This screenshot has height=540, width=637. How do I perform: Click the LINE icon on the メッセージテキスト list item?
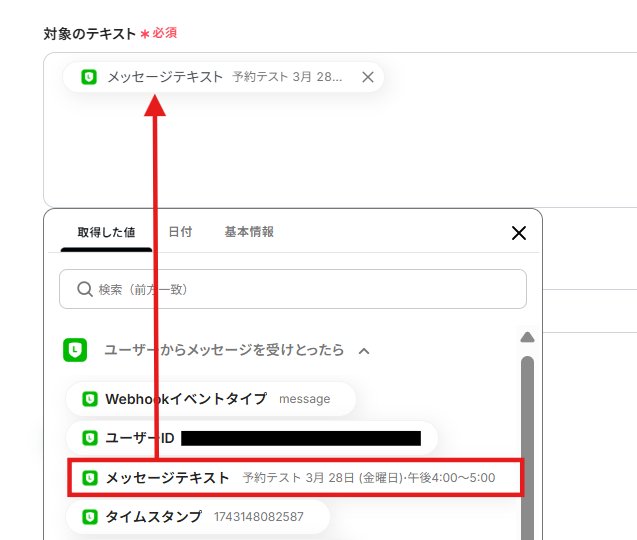[90, 478]
